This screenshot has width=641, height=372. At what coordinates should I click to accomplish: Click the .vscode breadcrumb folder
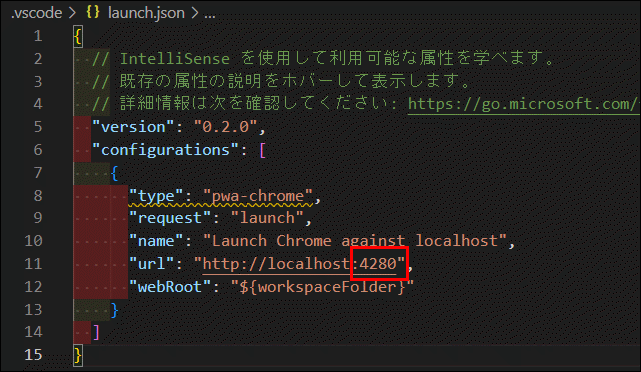tap(36, 13)
